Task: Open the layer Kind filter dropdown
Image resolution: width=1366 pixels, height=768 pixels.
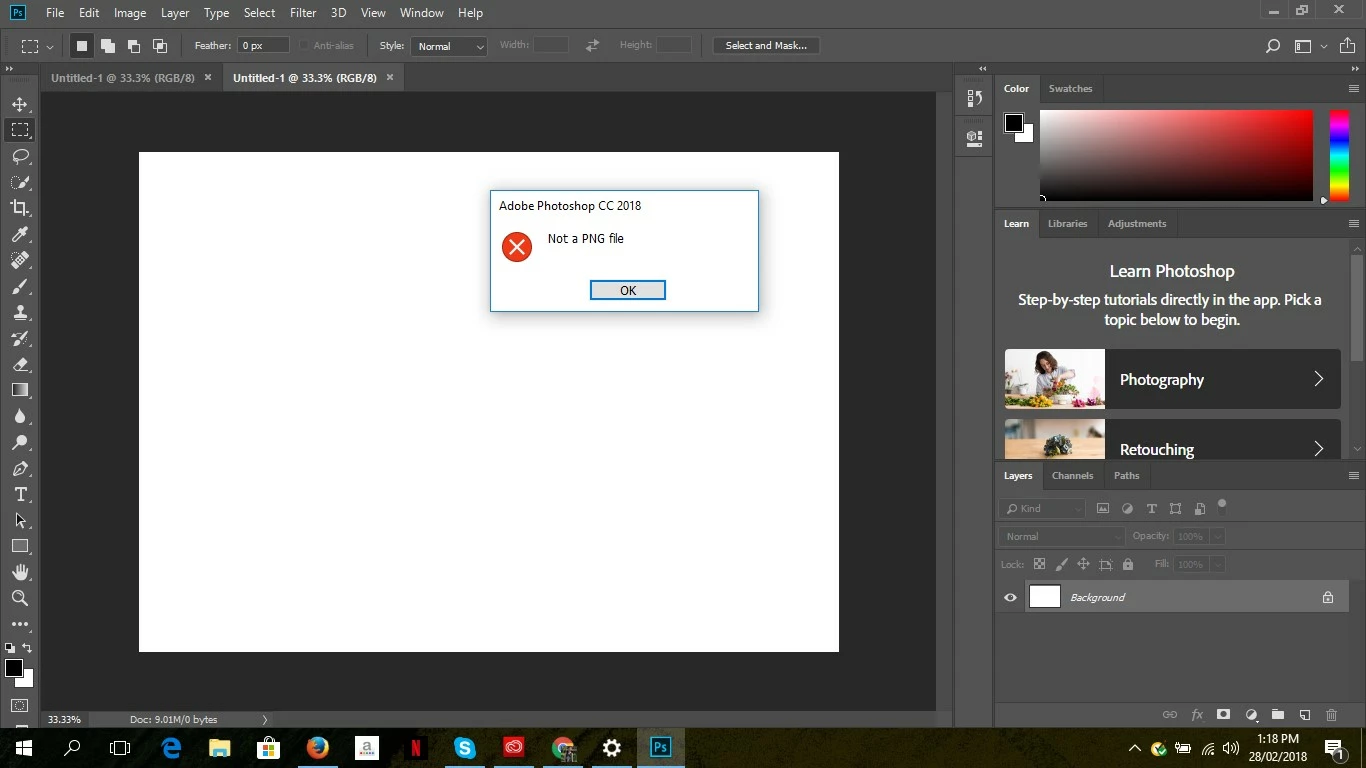Action: [1042, 508]
